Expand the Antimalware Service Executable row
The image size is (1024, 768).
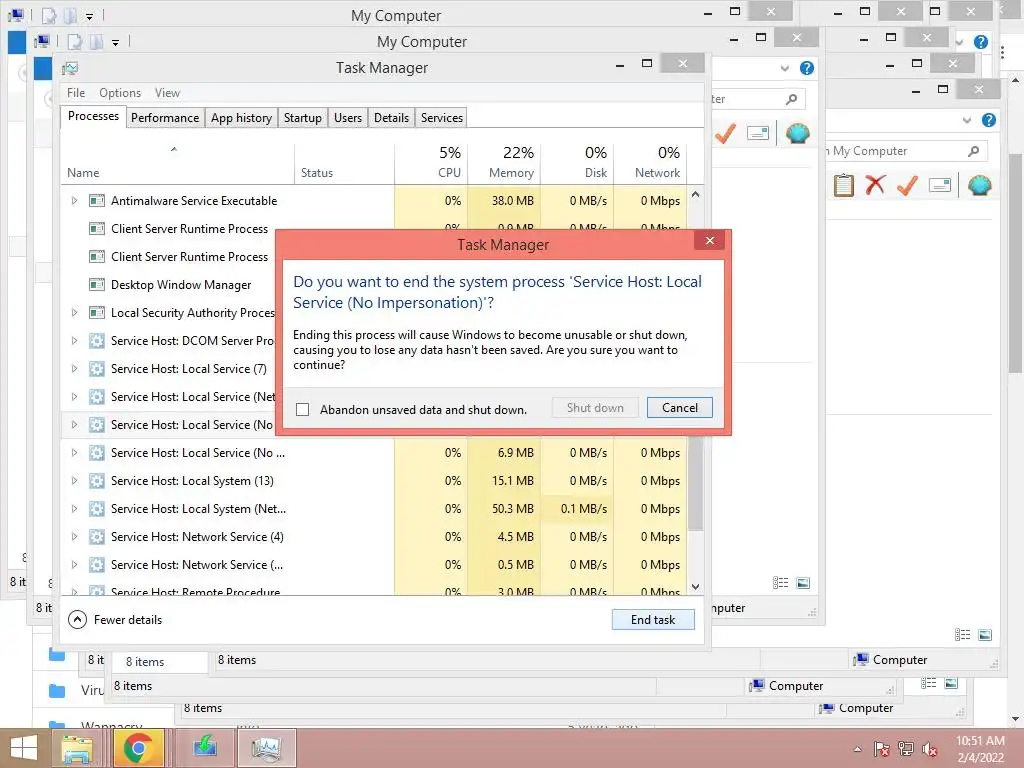74,200
